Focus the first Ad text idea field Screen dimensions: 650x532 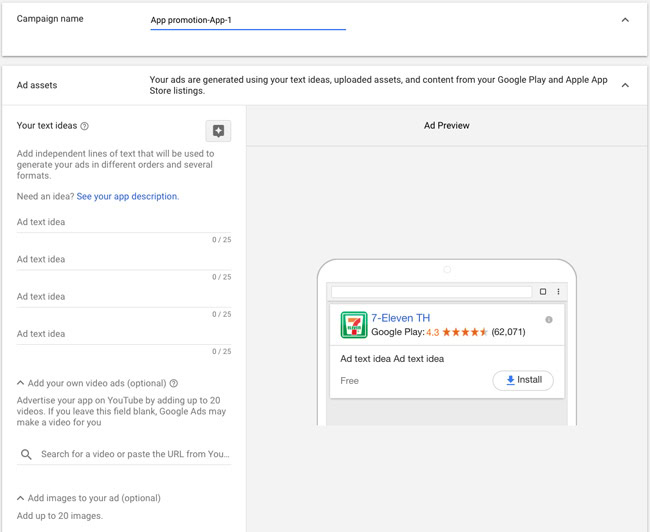tap(124, 222)
